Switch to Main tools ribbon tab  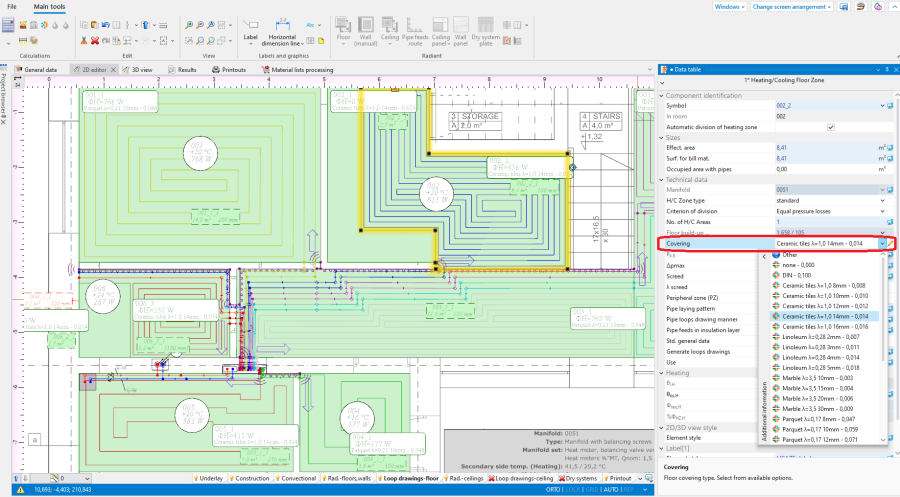[x=49, y=7]
